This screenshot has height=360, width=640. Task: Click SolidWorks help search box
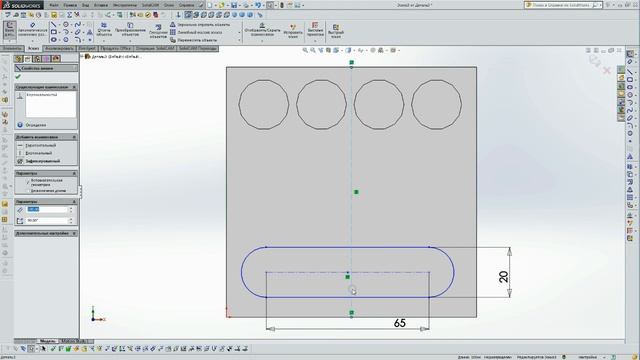[563, 5]
